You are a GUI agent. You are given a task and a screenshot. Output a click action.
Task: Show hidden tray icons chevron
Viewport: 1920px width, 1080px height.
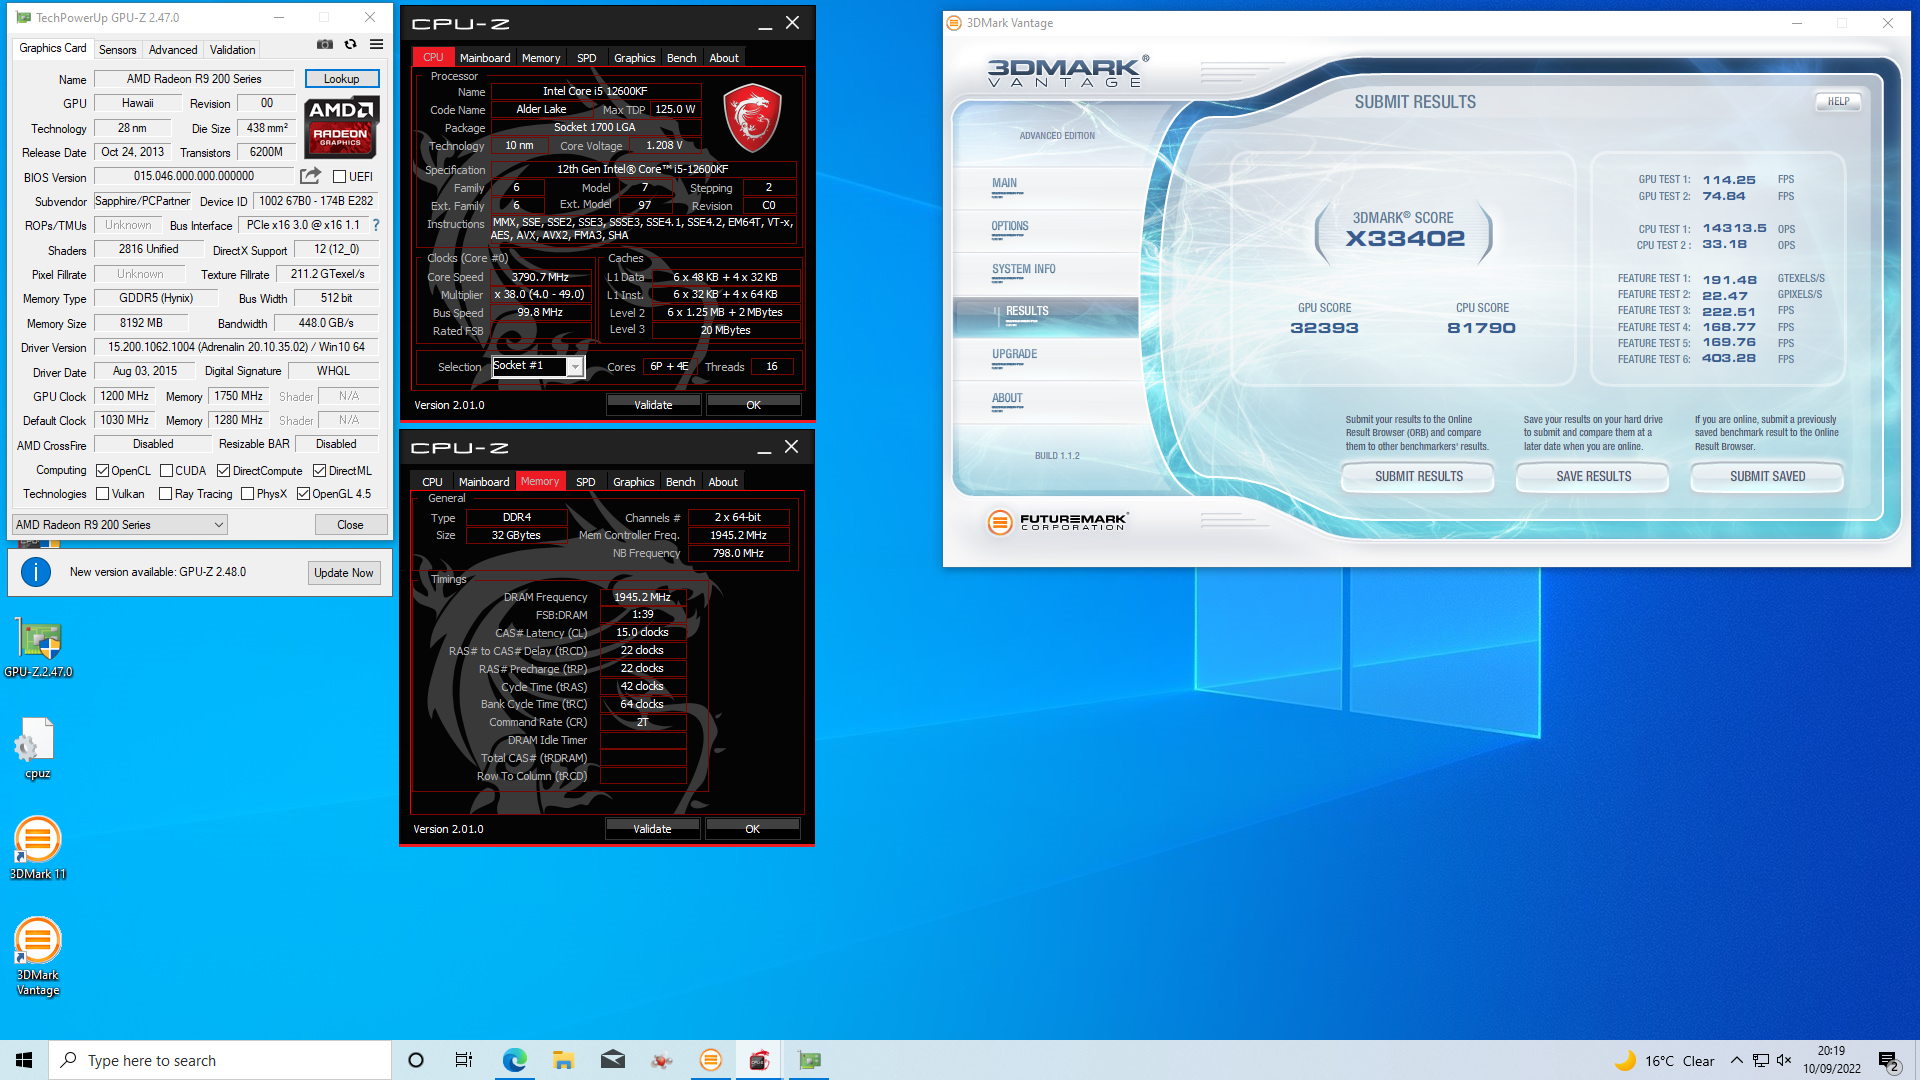click(x=1736, y=1060)
